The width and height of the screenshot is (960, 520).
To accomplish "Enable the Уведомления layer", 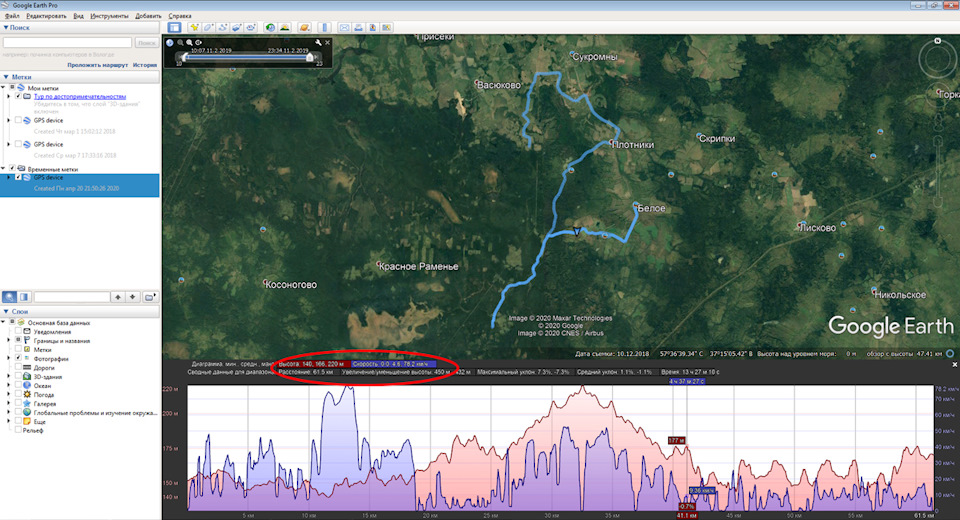I will tap(18, 331).
